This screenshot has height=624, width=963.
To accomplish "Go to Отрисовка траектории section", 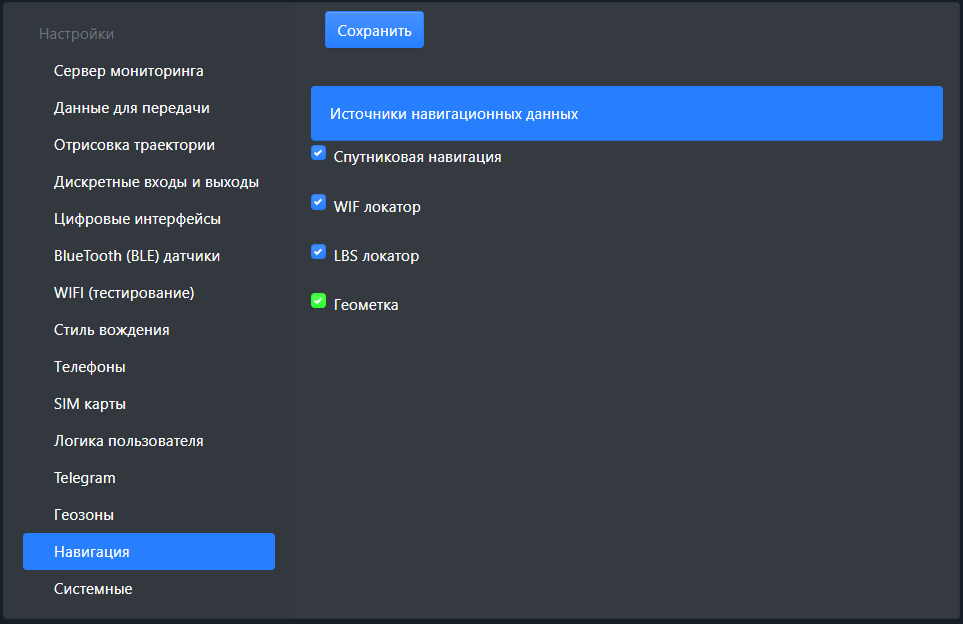I will click(x=134, y=145).
